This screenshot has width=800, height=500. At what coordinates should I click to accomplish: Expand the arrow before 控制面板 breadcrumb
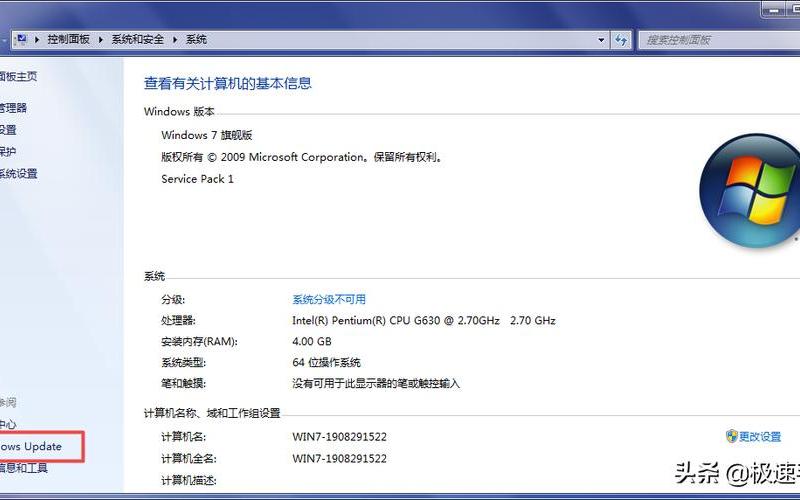click(37, 40)
